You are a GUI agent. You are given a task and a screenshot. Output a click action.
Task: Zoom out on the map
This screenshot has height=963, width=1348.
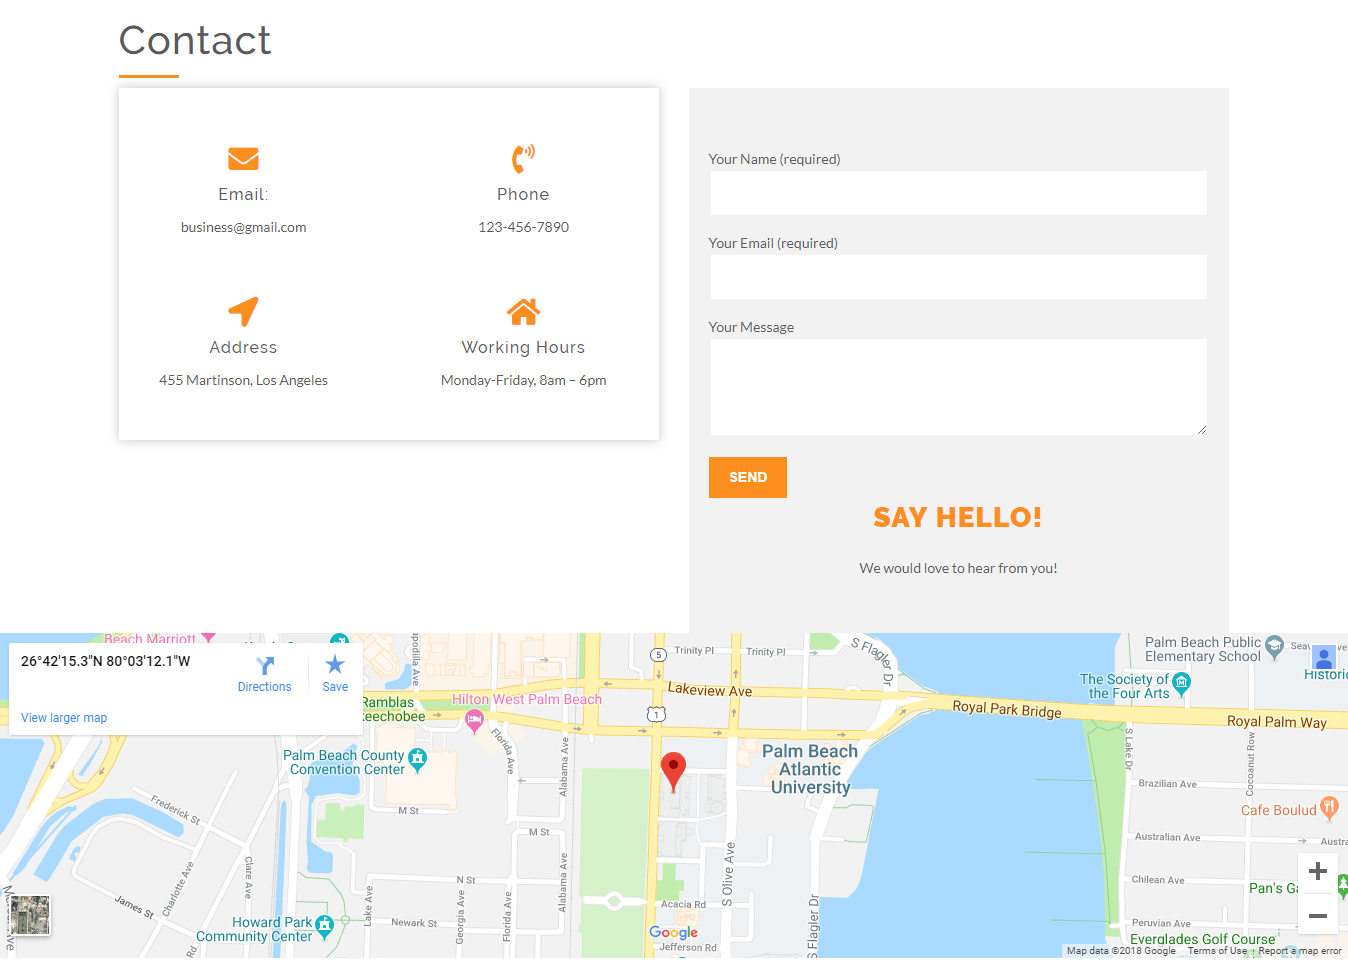point(1318,916)
